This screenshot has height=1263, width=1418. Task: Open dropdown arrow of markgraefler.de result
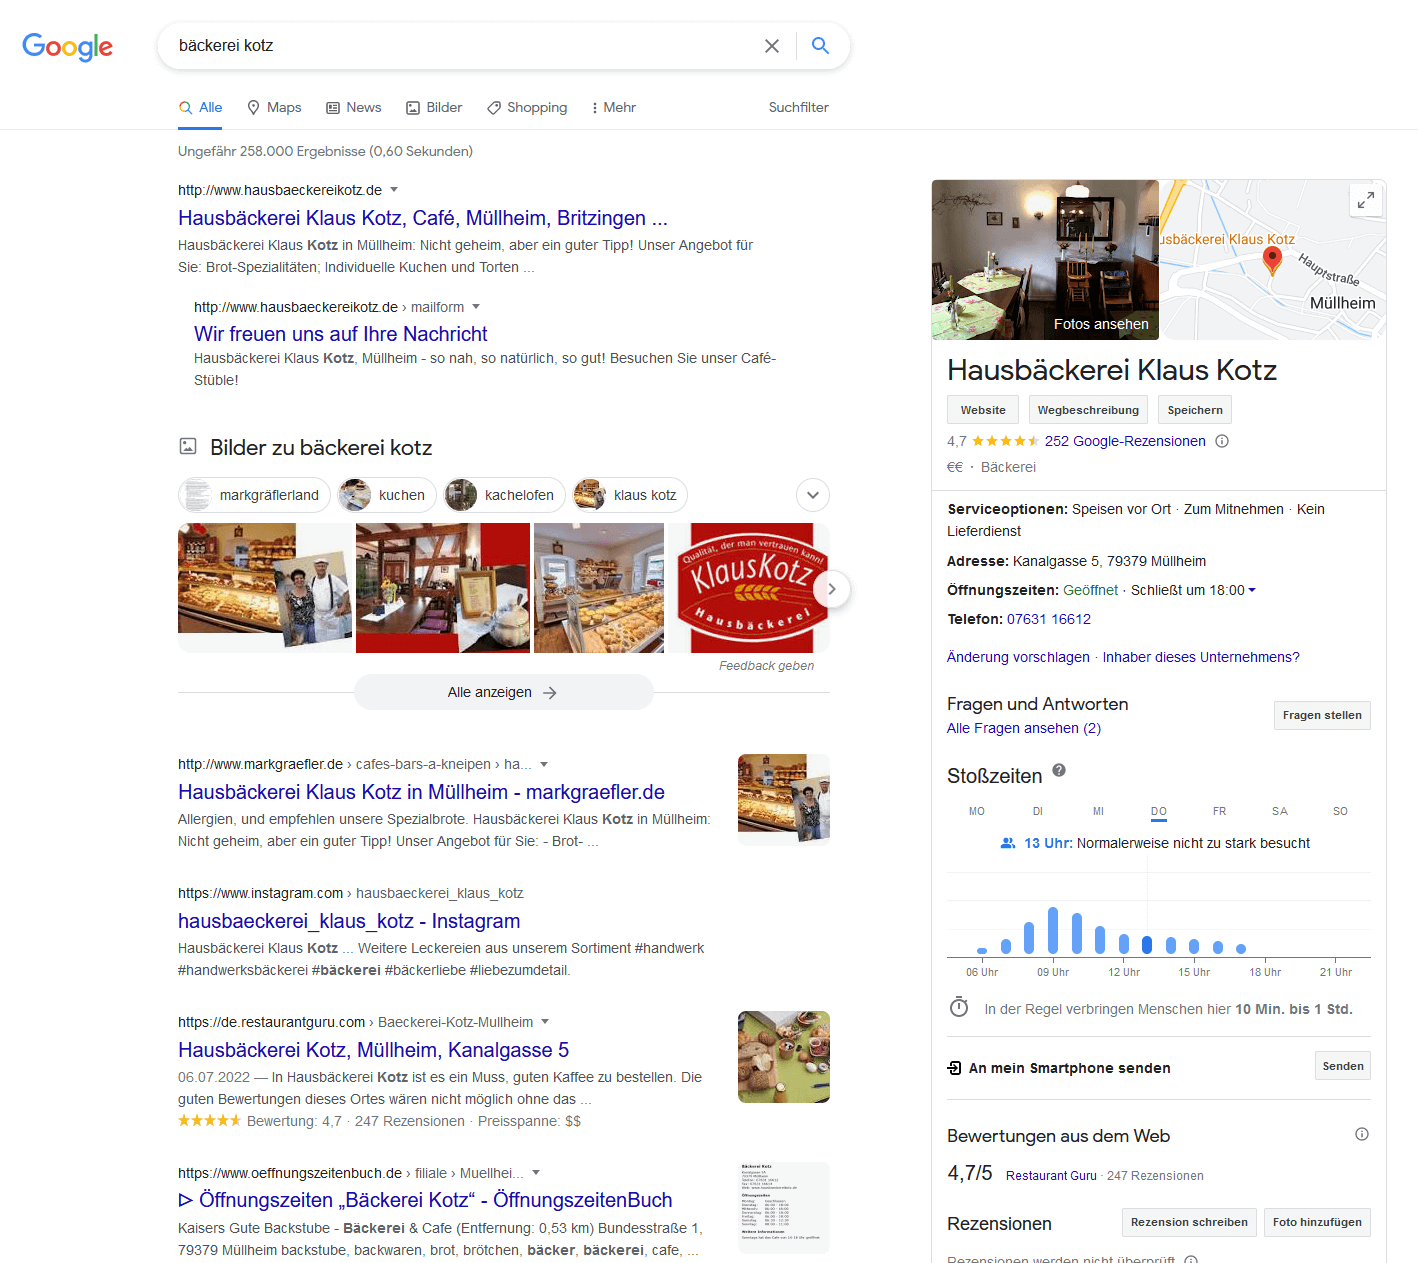pos(544,764)
